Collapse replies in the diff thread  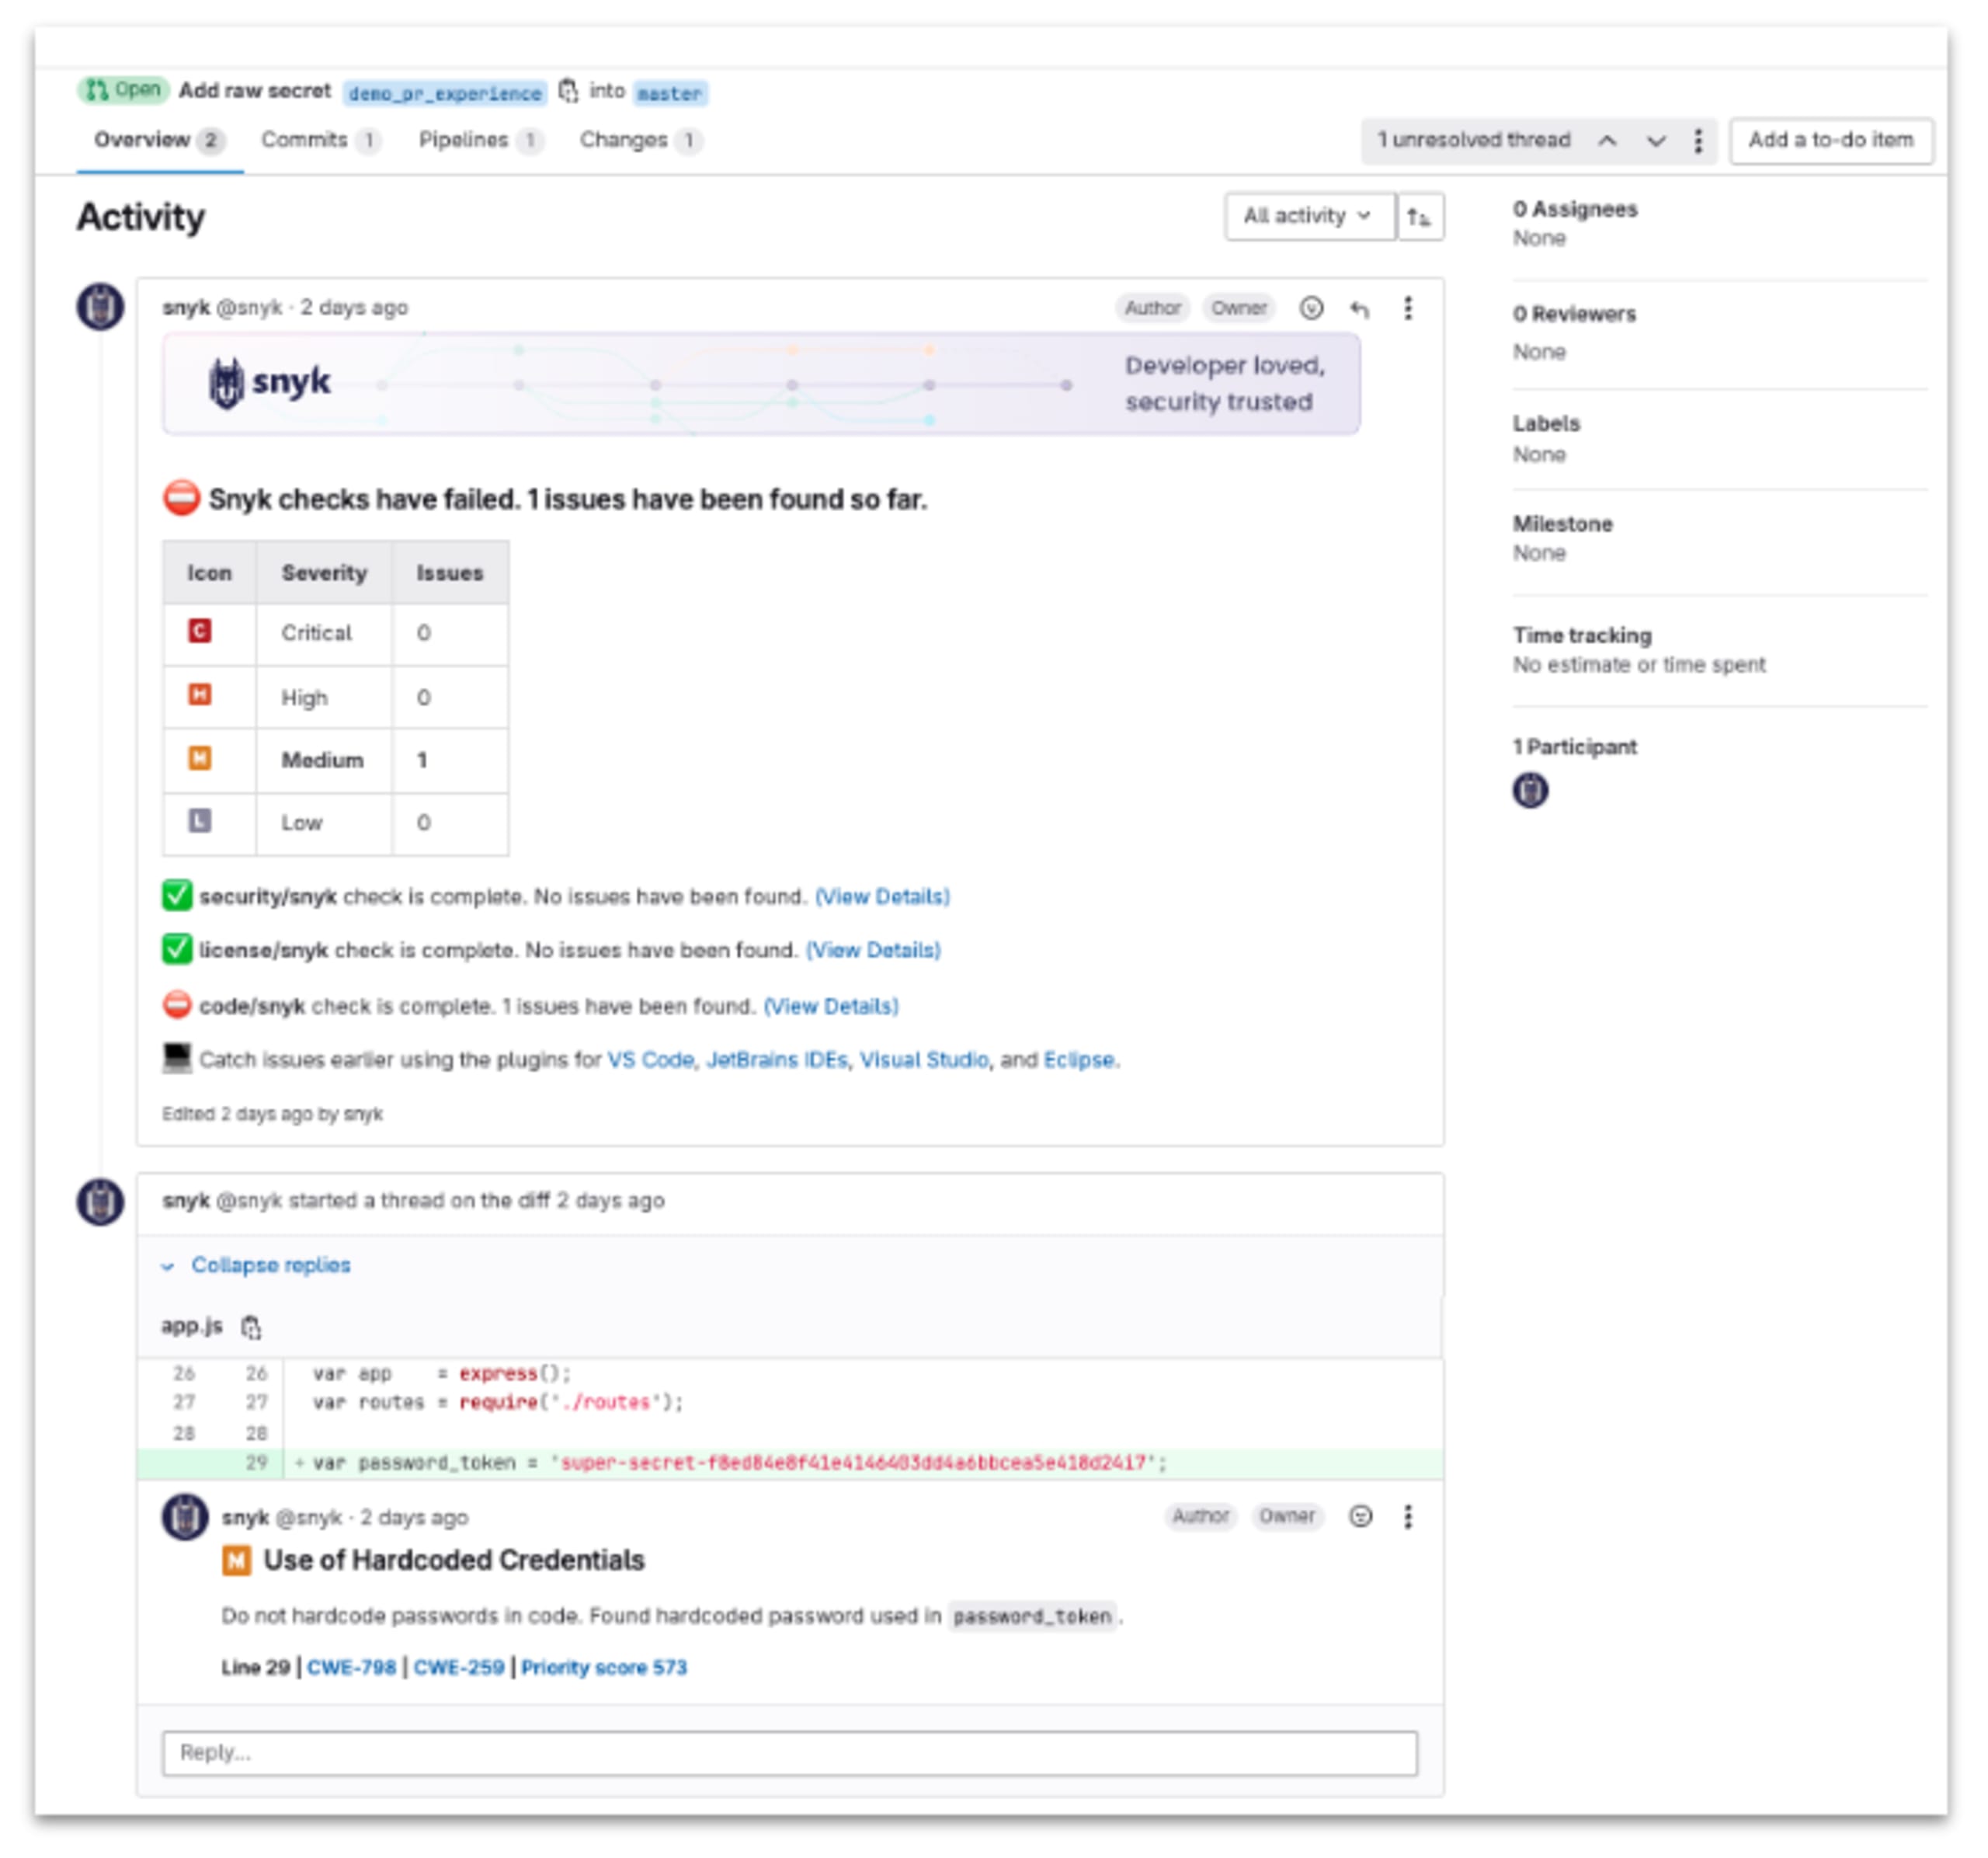(257, 1265)
